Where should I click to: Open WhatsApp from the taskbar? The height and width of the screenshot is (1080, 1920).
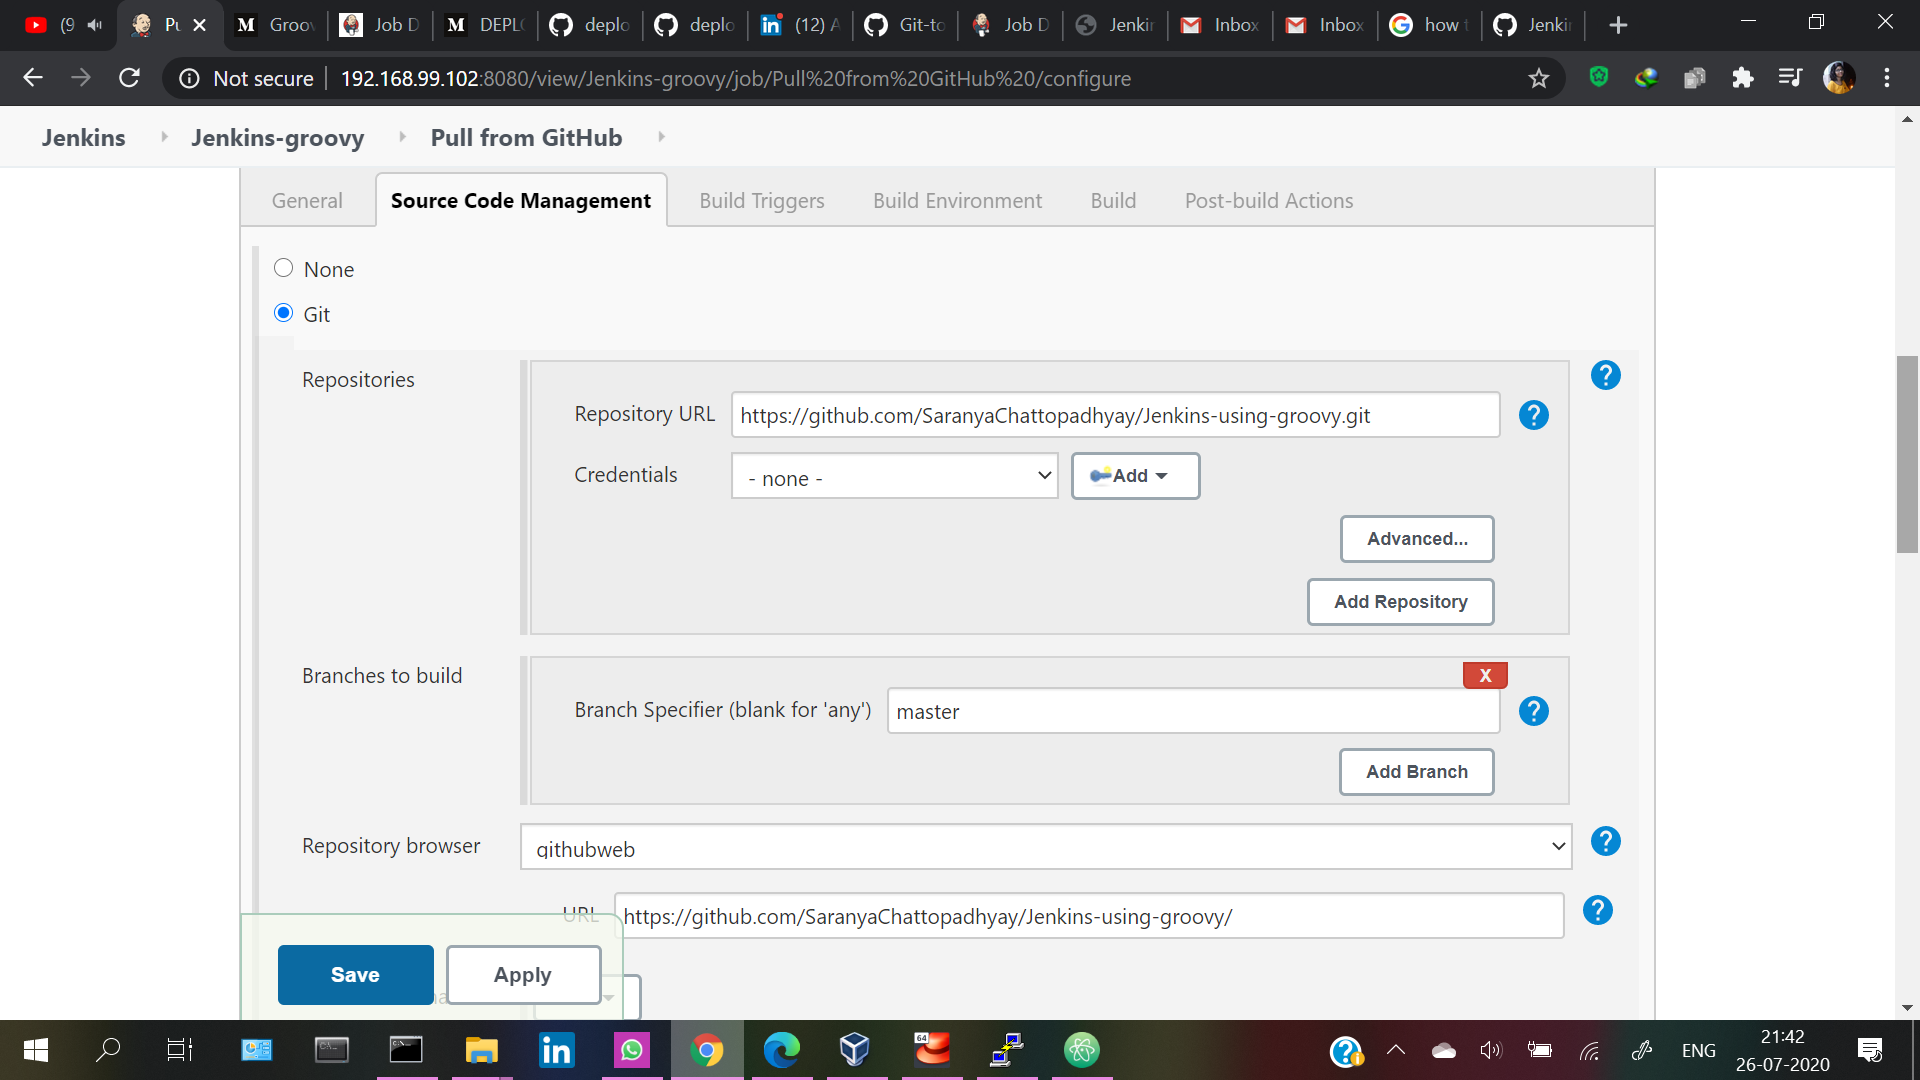(631, 1050)
